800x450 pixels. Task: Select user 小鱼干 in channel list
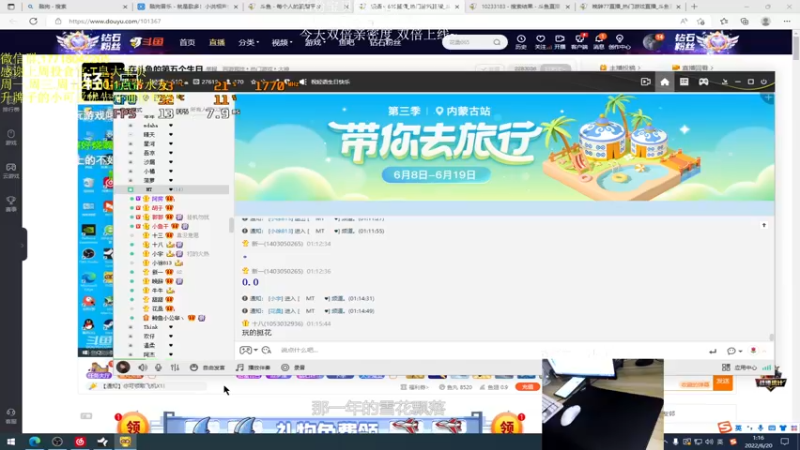160,226
